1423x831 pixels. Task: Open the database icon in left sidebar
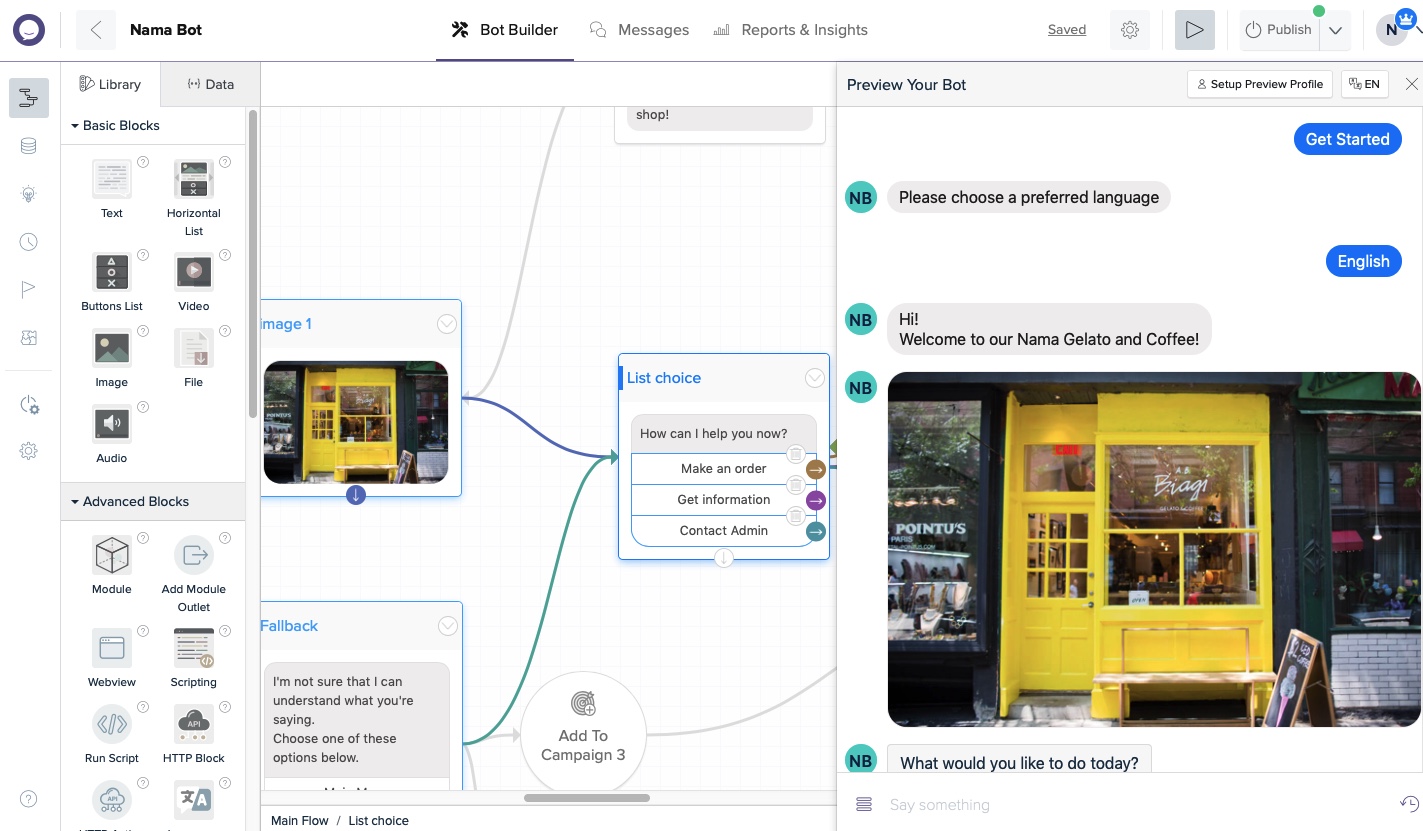tap(29, 146)
